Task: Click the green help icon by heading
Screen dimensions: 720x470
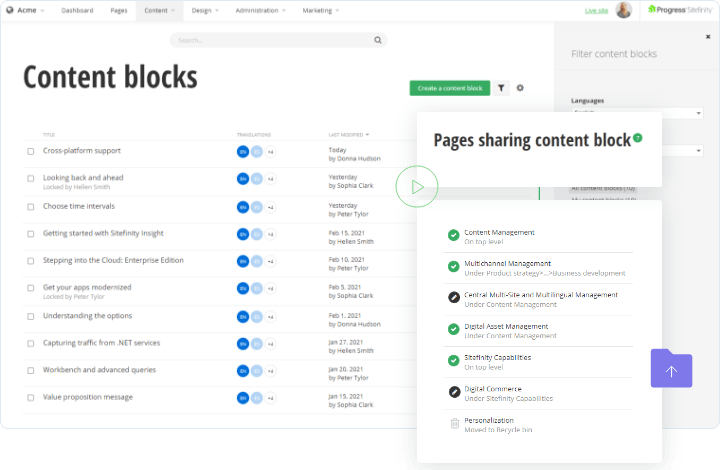Action: pos(638,138)
